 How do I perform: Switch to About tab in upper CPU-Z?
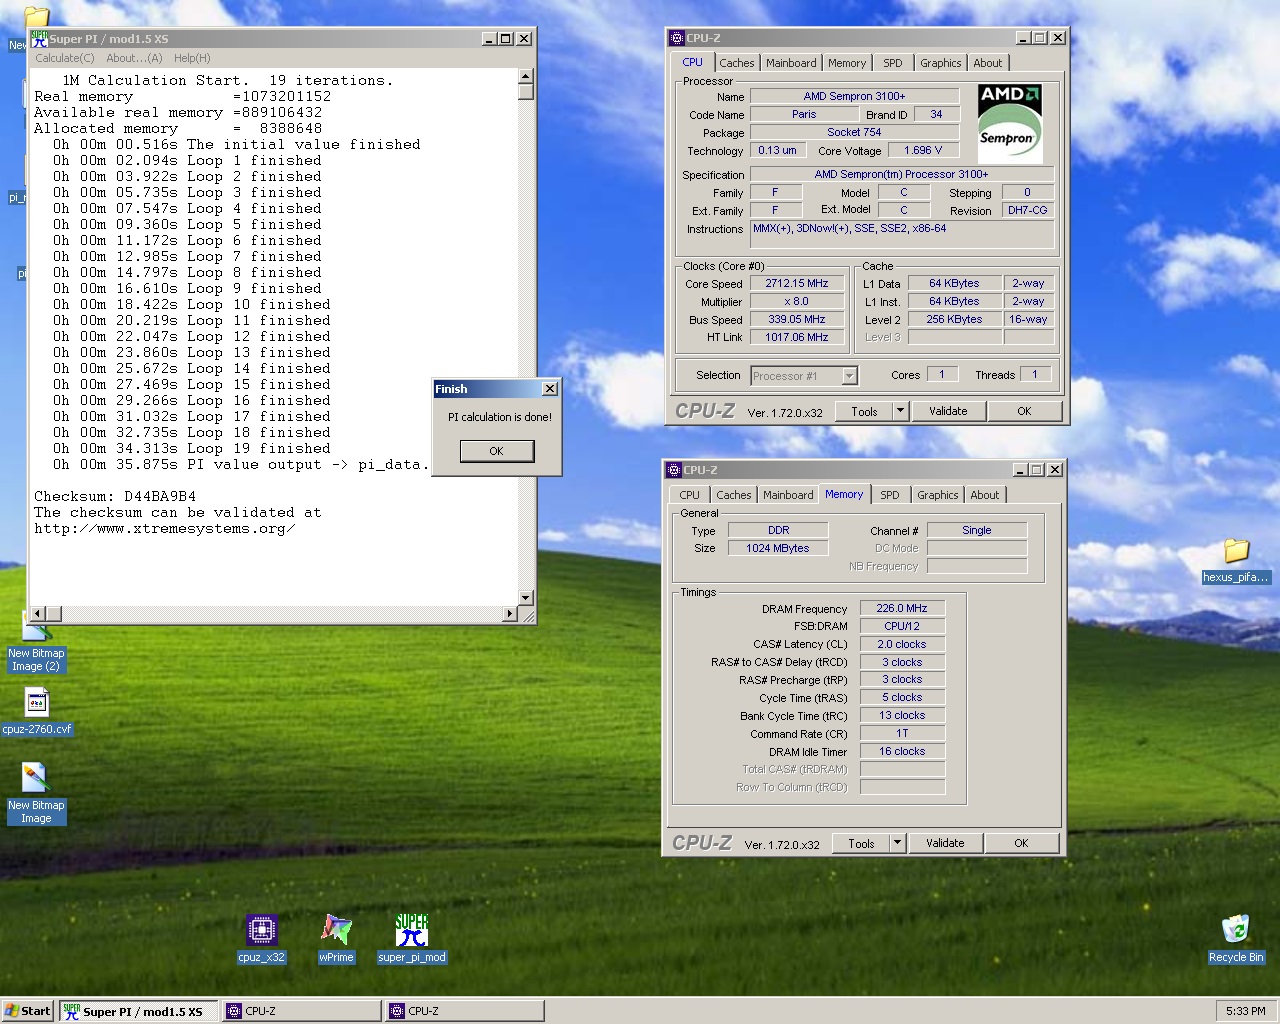coord(988,63)
